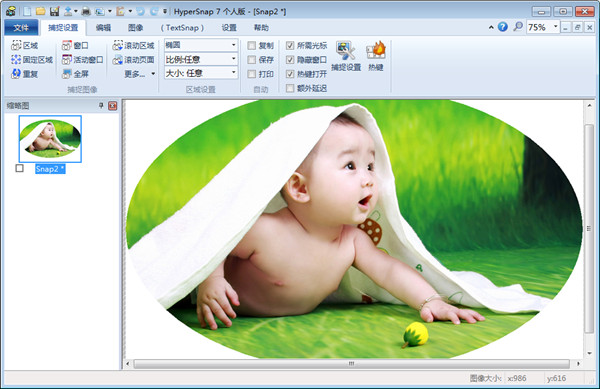The image size is (600, 389).
Task: Click the paste clipboard icon
Action: 121,11
